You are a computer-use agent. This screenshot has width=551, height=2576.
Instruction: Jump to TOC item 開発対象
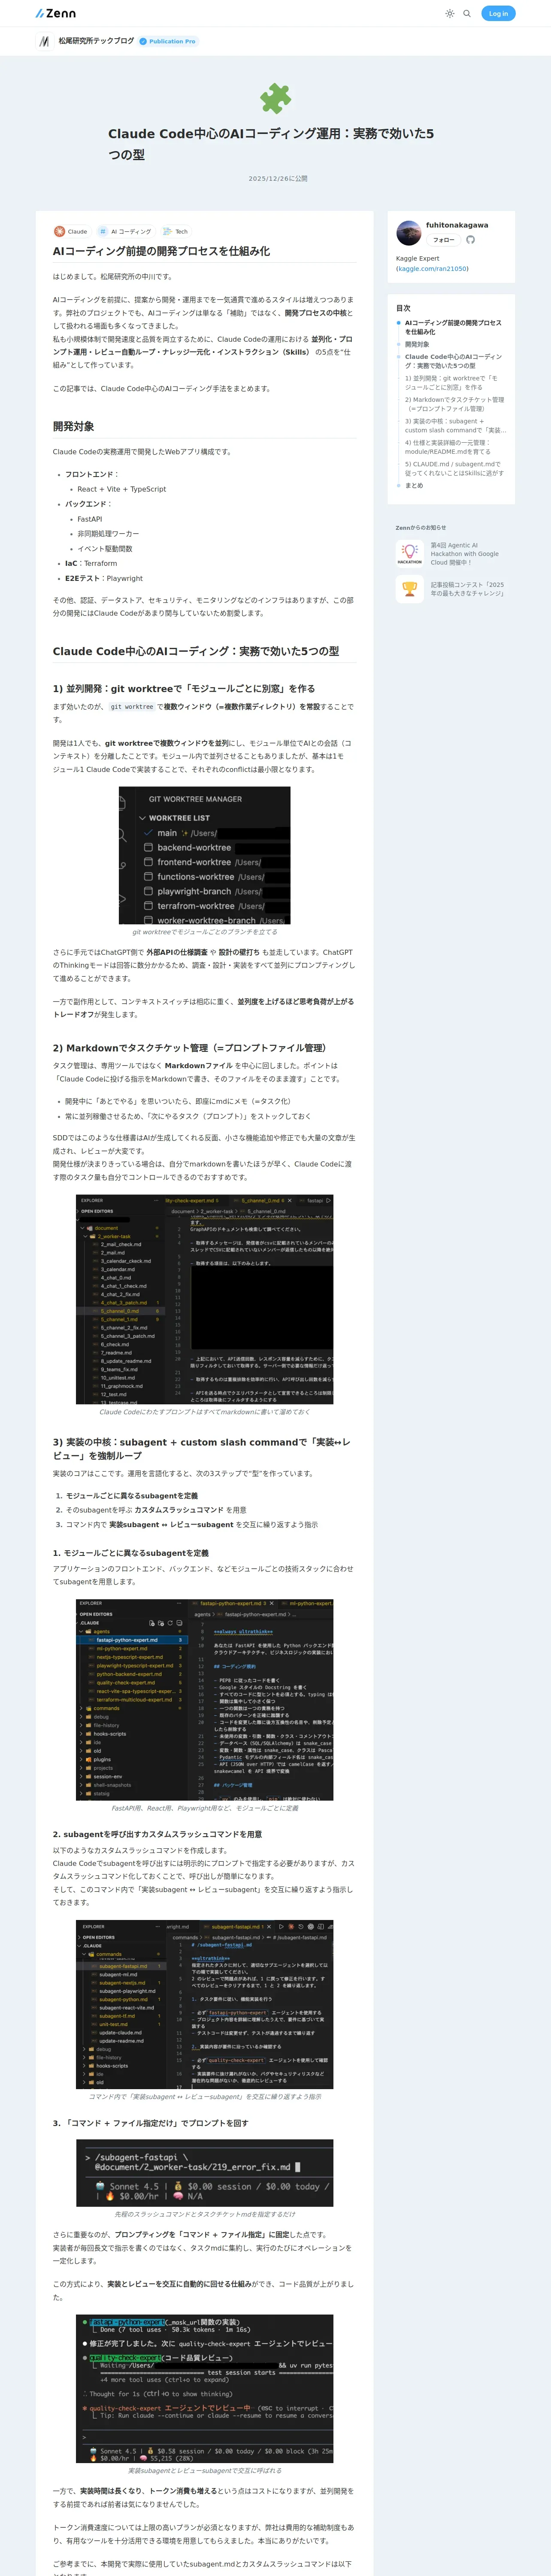coord(417,344)
